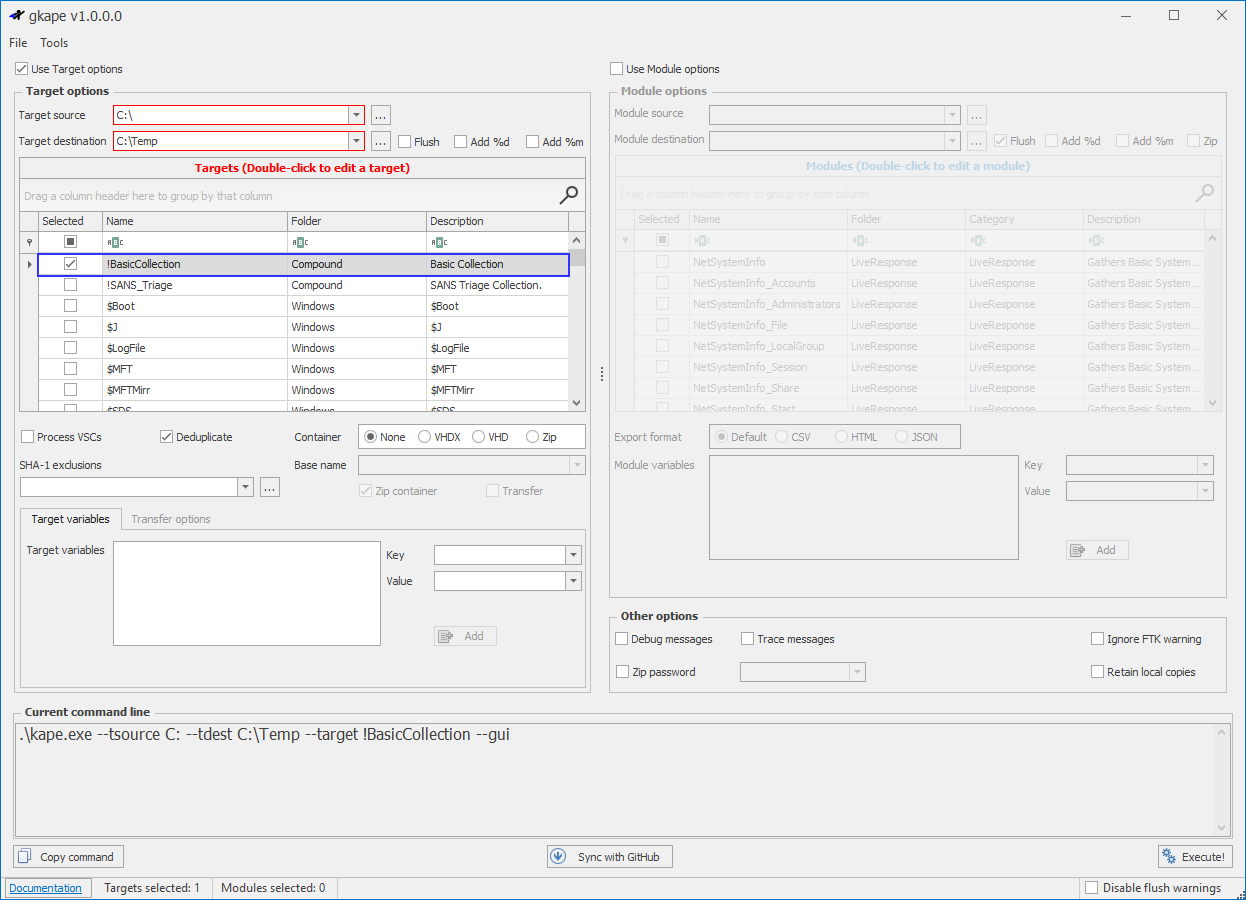Screen dimensions: 1246x900
Task: Enable the Process VSCs checkbox
Action: [x=25, y=436]
